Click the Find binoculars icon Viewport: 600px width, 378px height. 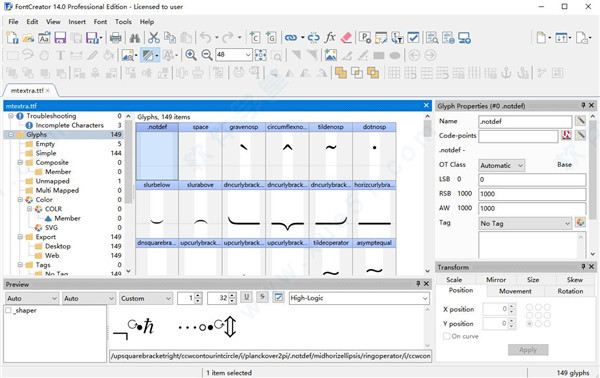pyautogui.click(x=135, y=38)
